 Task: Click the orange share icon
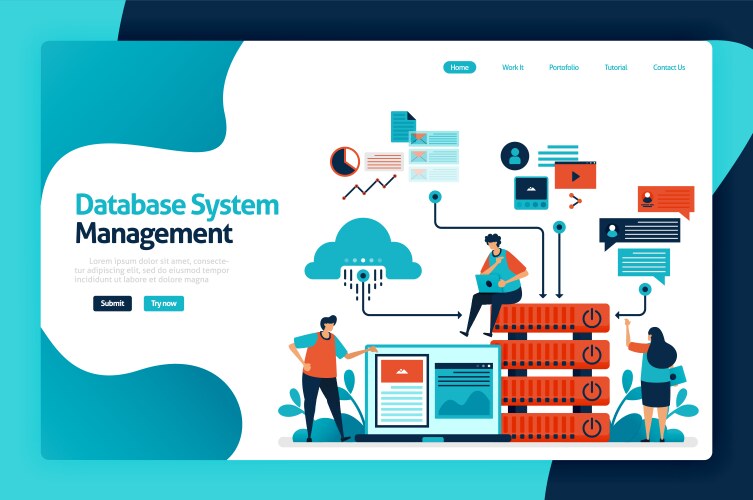click(x=574, y=201)
